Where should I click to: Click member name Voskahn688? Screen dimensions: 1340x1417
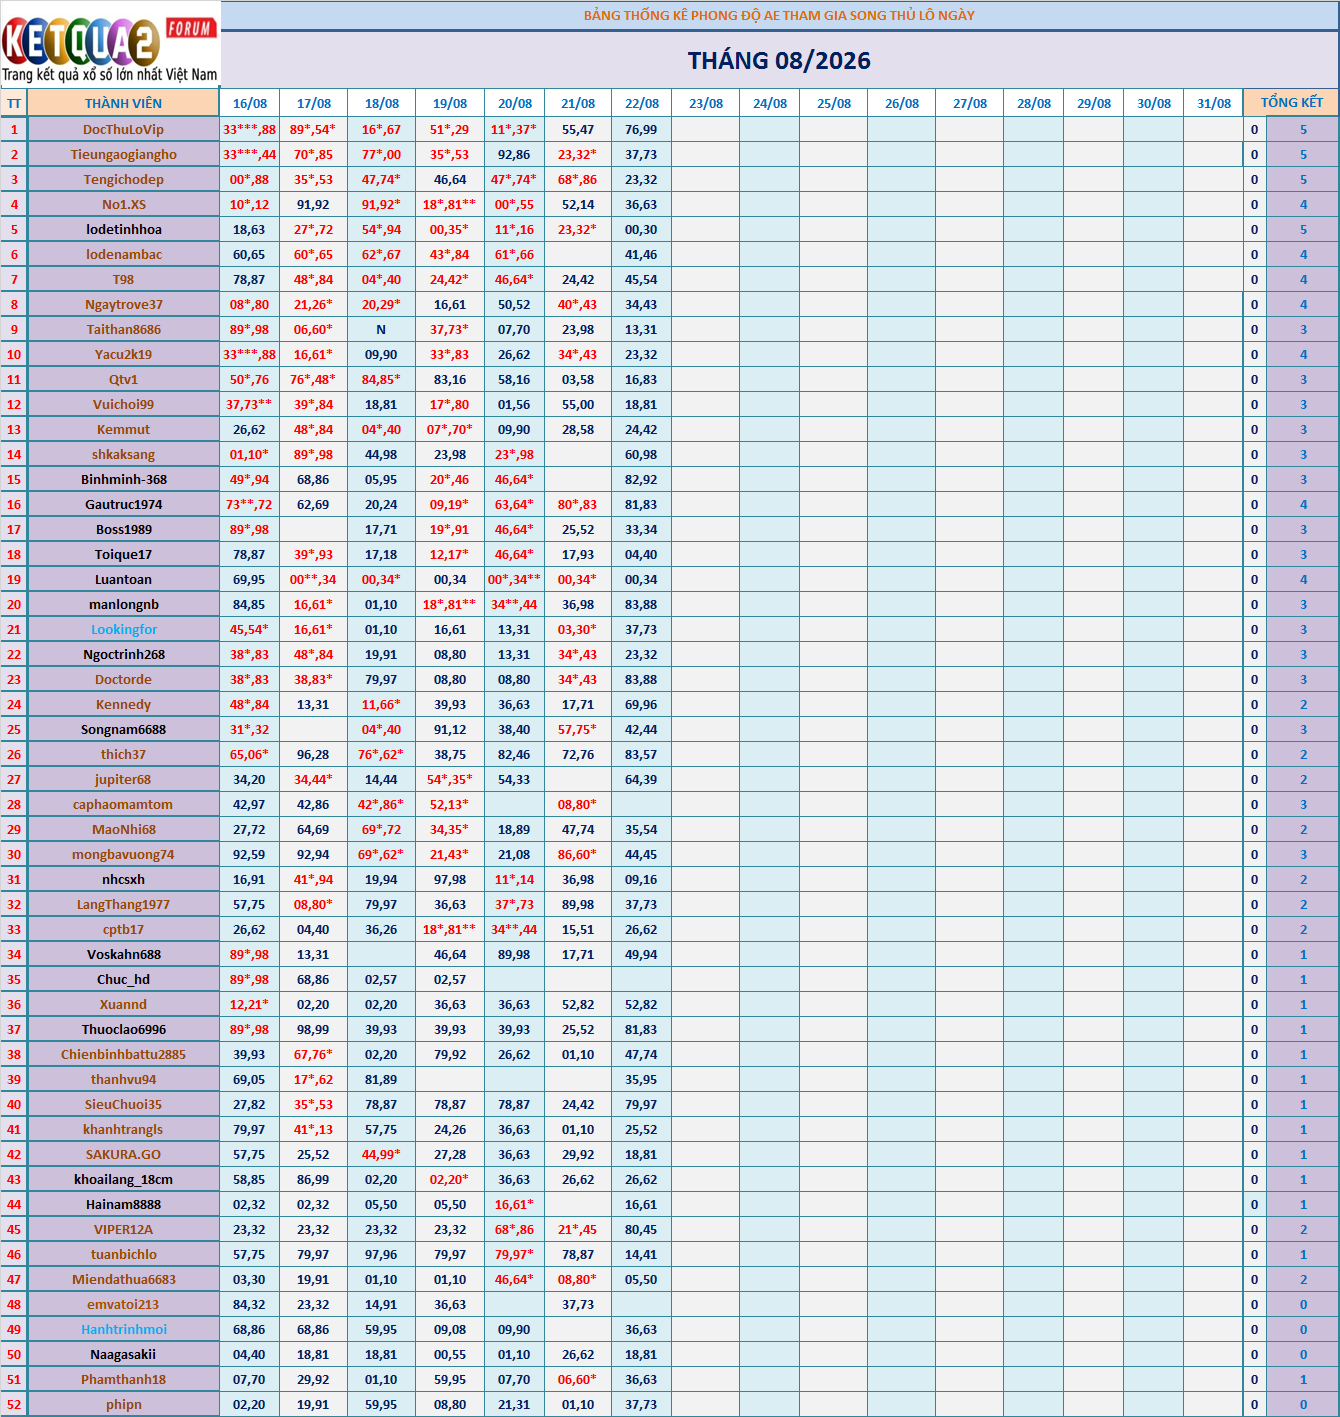(123, 954)
